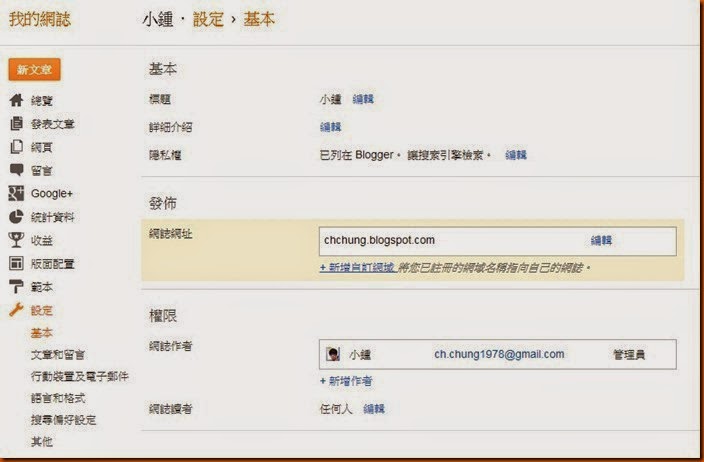Open 其他 settings sub-item
This screenshot has width=704, height=462.
(x=42, y=441)
